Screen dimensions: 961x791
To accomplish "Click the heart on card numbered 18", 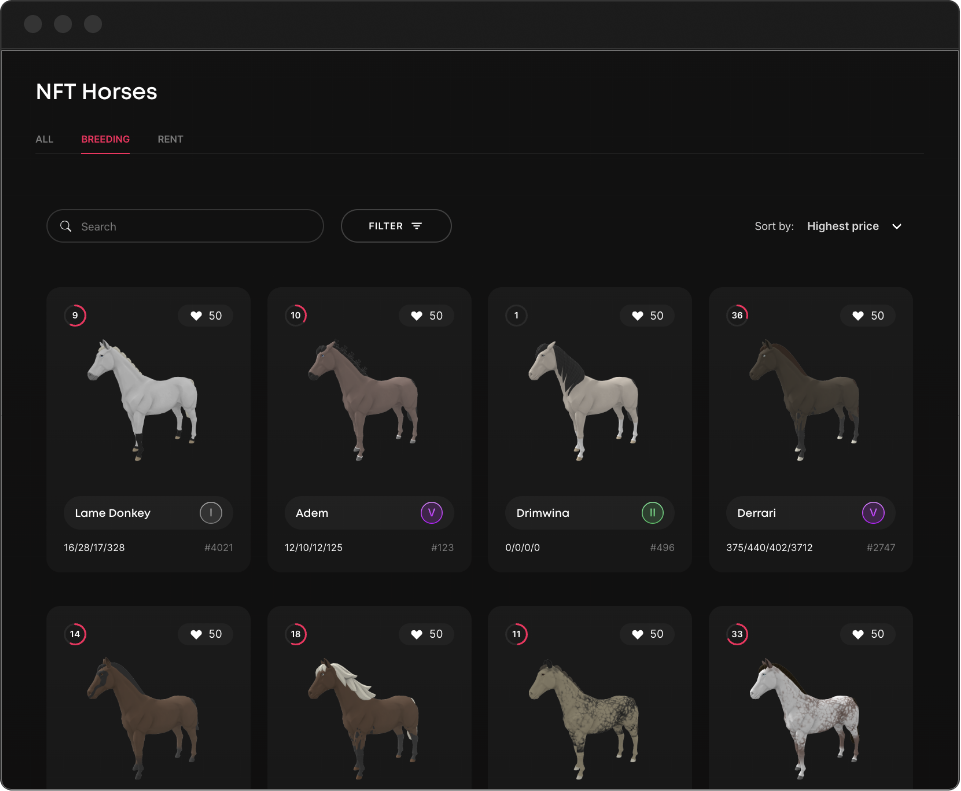I will click(417, 634).
